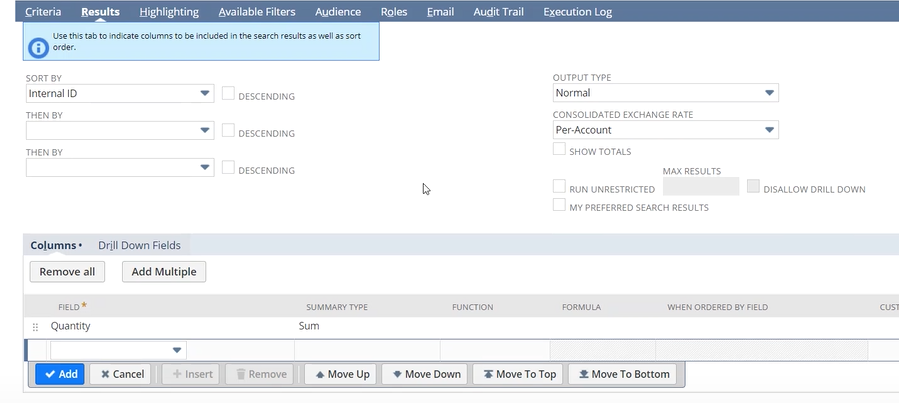The image size is (899, 403).
Task: Click the Add button with checkmark
Action: pos(59,374)
